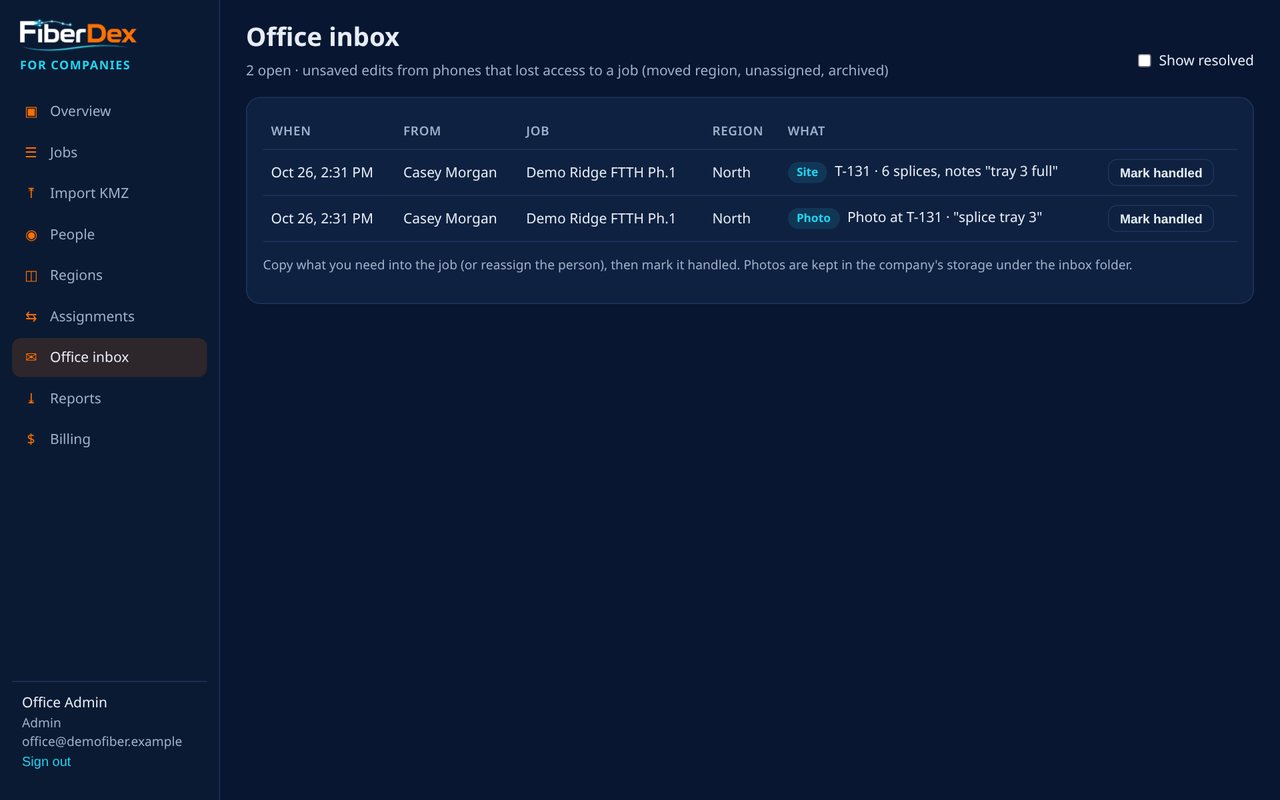Viewport: 1280px width, 800px height.
Task: Sign out of Office Admin account
Action: [x=46, y=762]
